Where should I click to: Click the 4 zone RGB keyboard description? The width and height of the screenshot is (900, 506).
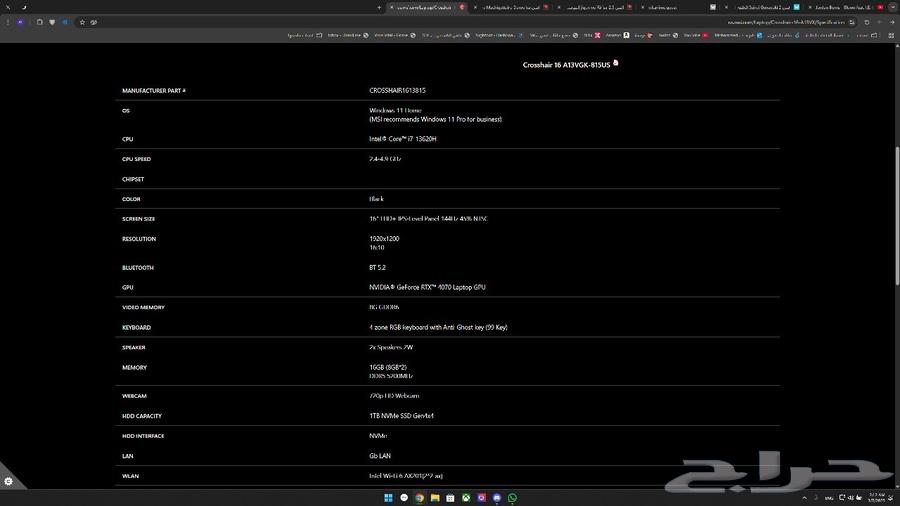(x=438, y=327)
